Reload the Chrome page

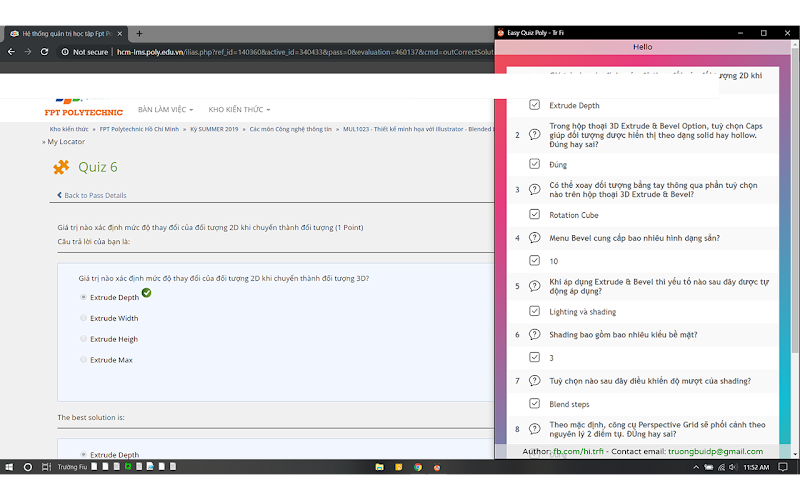pyautogui.click(x=44, y=52)
